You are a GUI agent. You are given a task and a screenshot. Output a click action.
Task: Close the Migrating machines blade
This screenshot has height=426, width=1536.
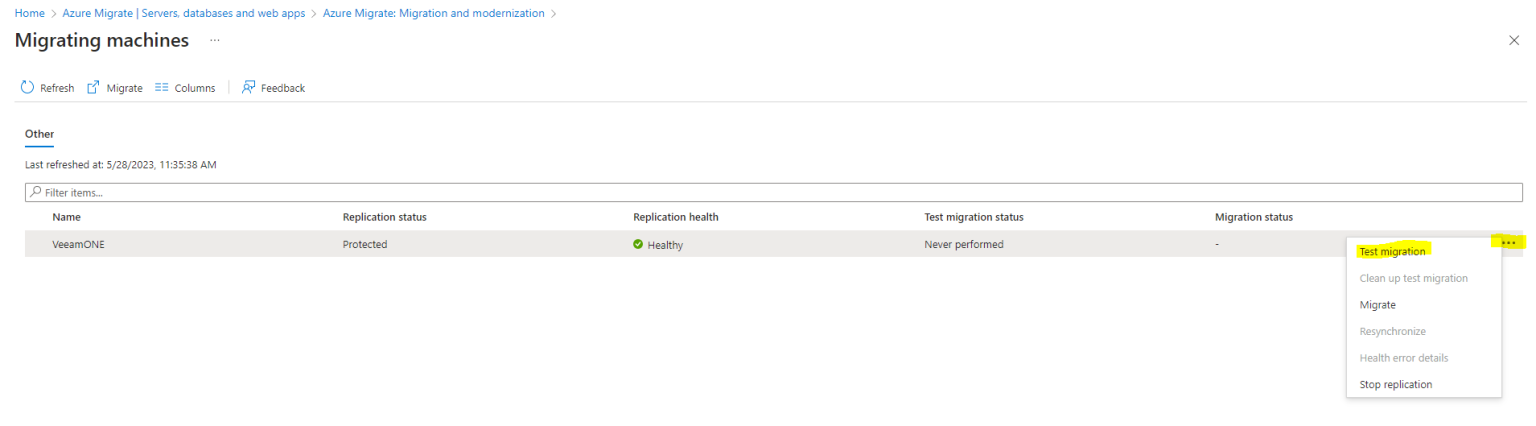(1513, 40)
